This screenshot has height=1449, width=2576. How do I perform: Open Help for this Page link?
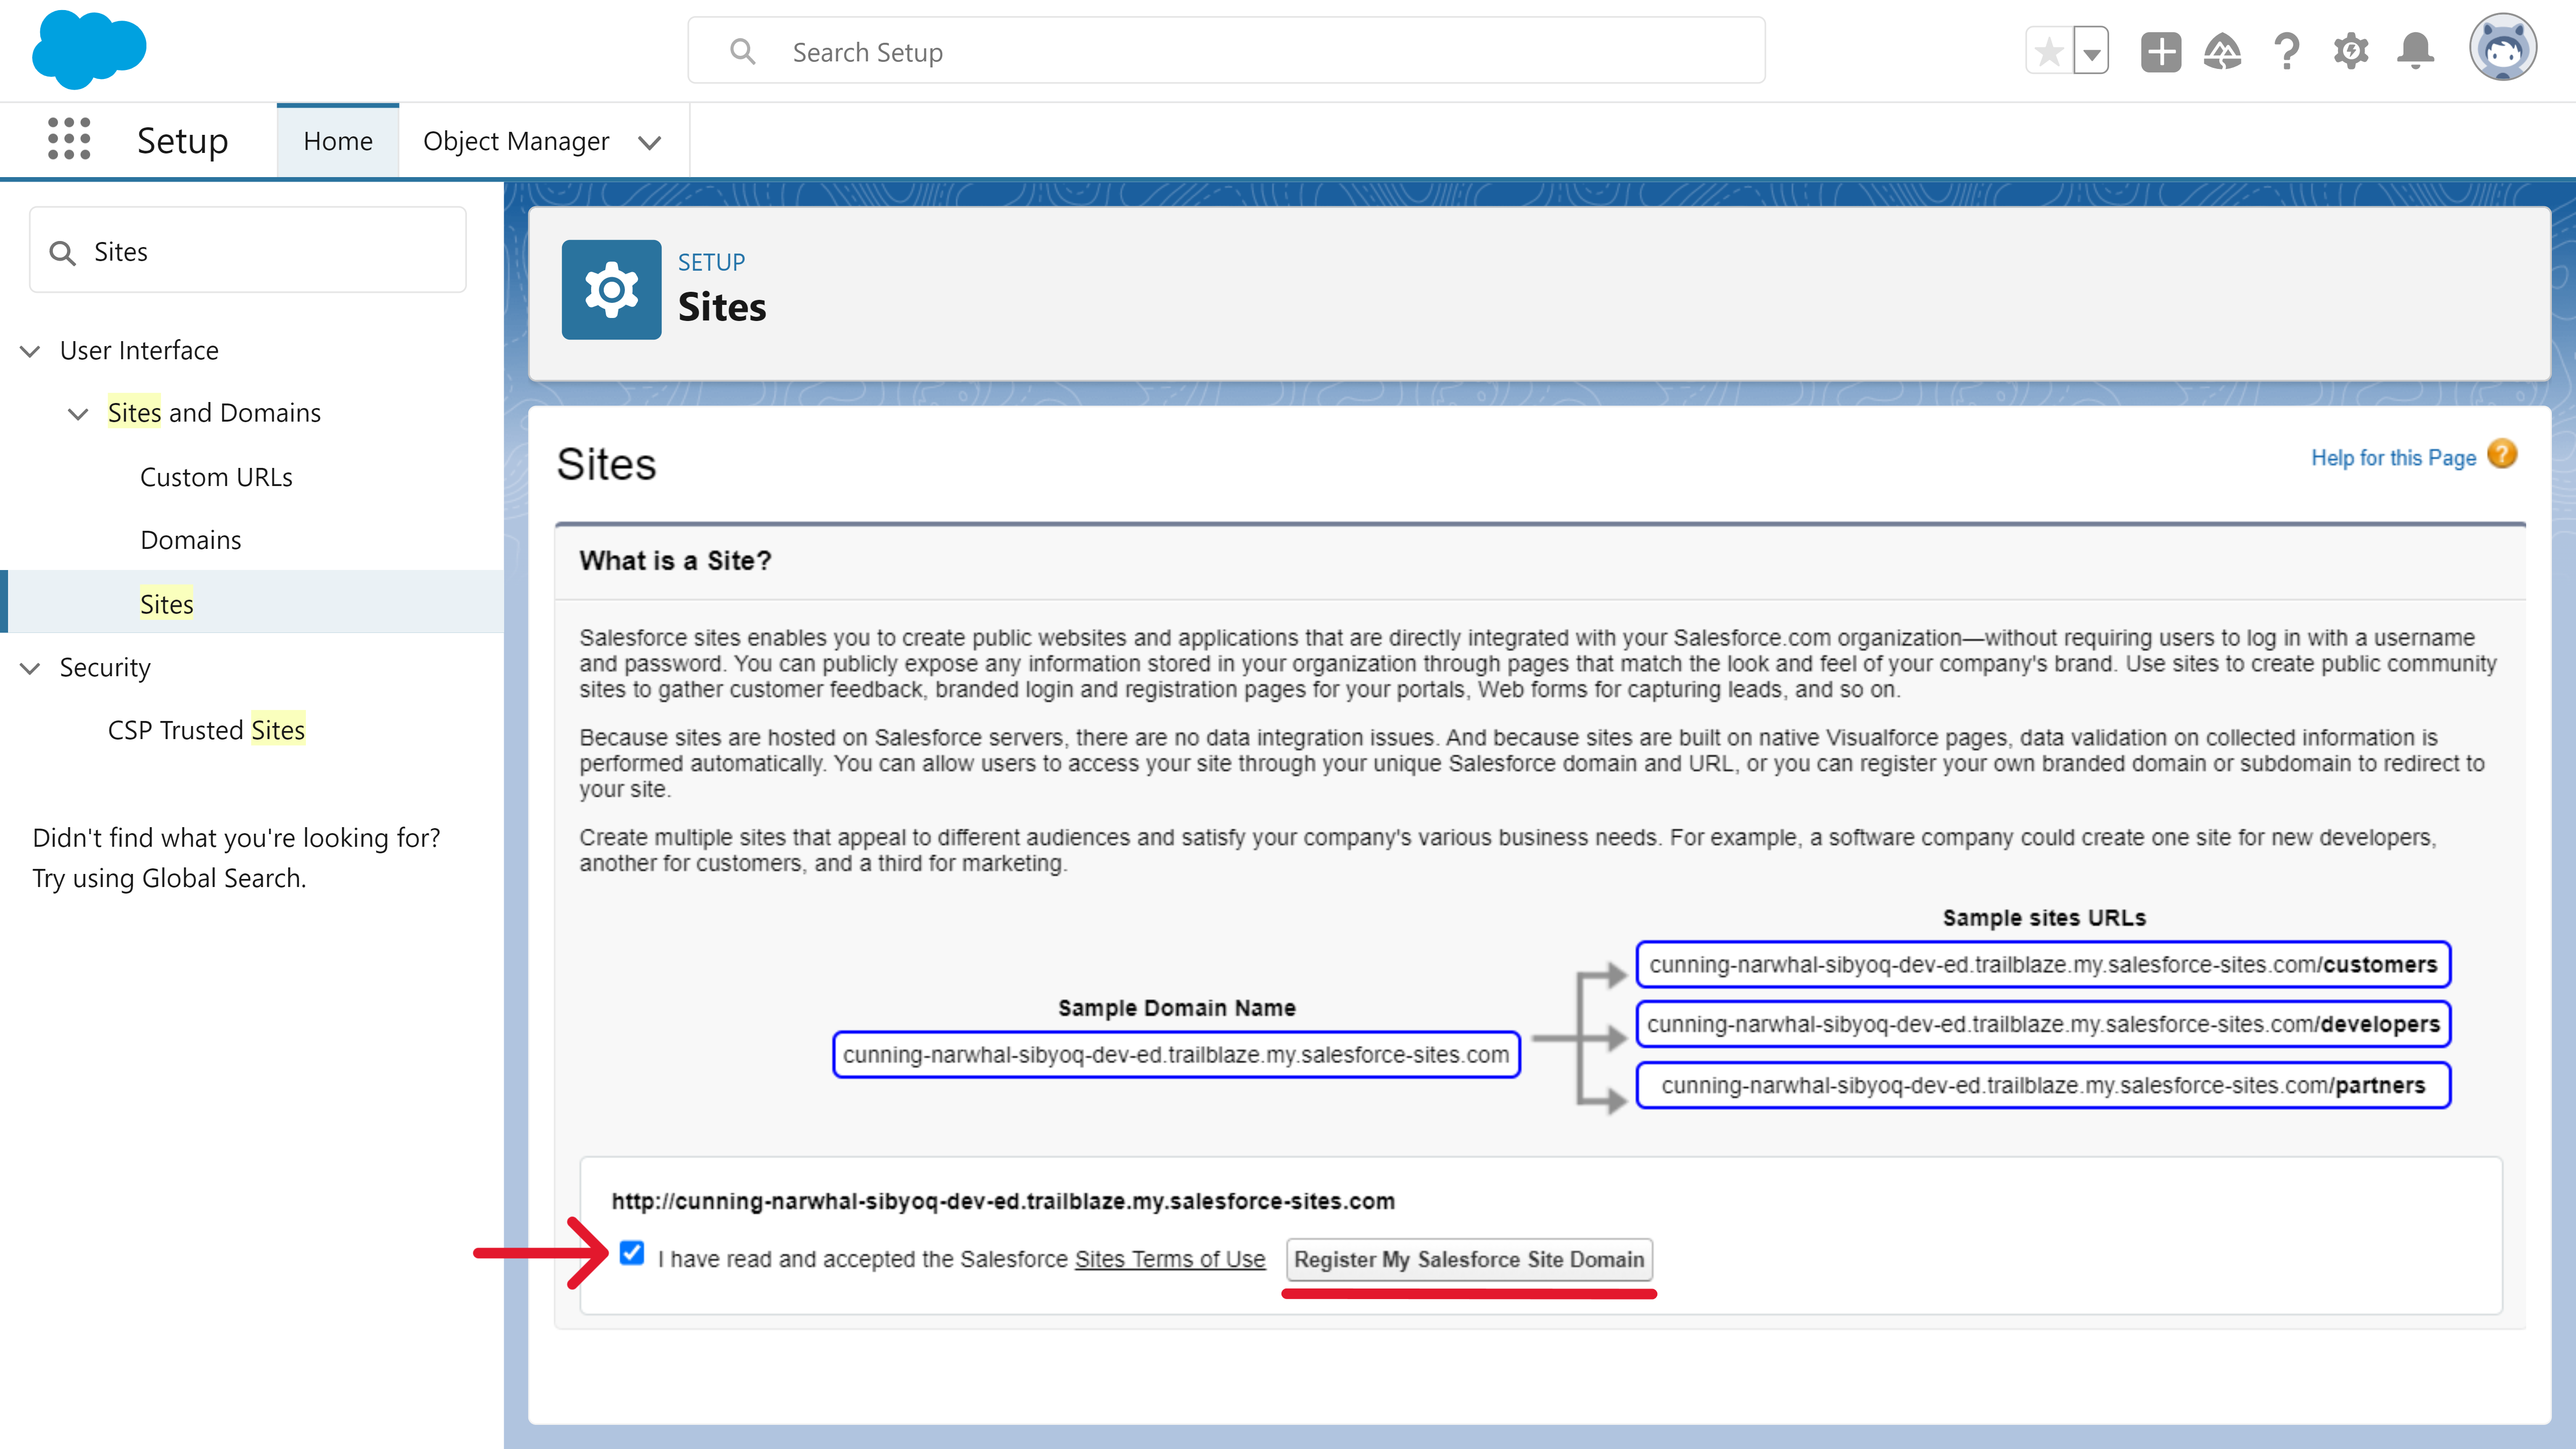(2393, 458)
